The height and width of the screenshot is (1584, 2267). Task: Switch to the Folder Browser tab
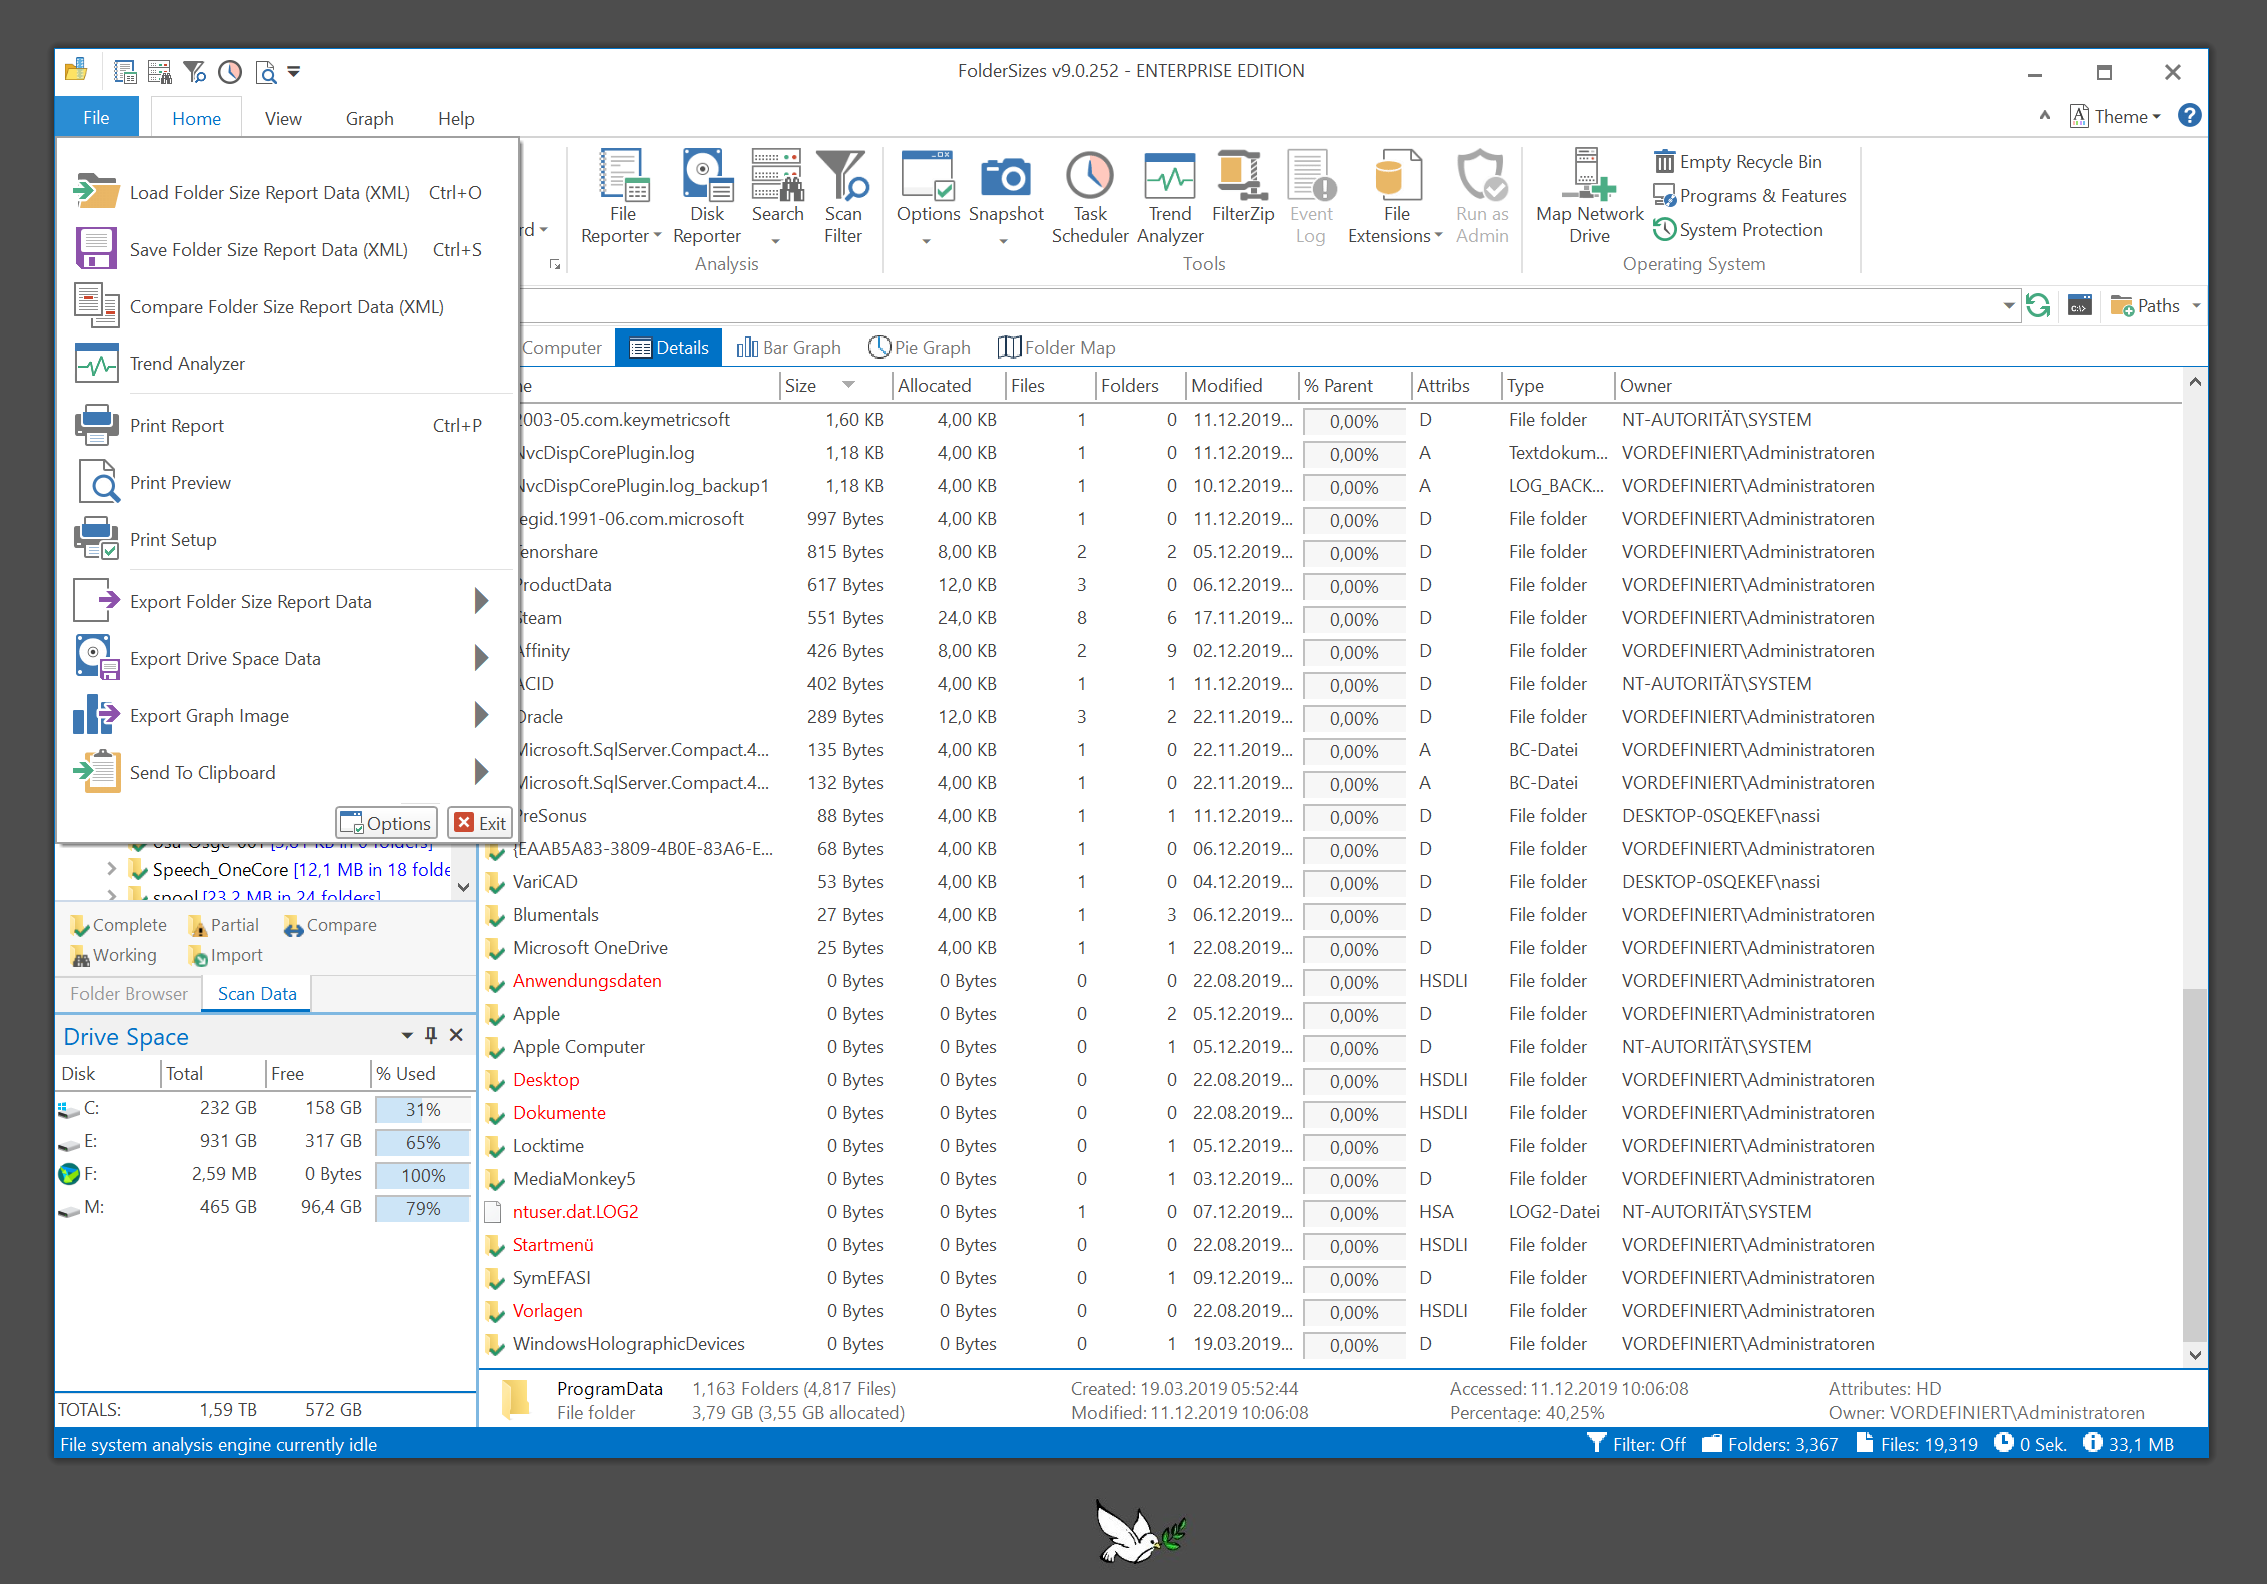(128, 994)
